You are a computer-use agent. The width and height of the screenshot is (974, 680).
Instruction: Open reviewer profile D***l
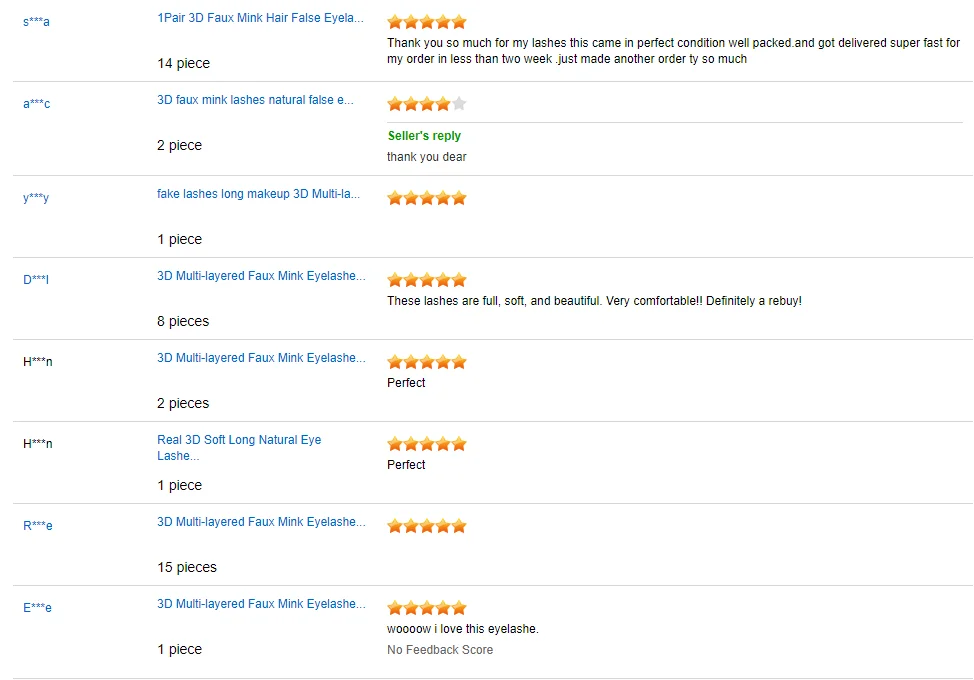coord(36,279)
